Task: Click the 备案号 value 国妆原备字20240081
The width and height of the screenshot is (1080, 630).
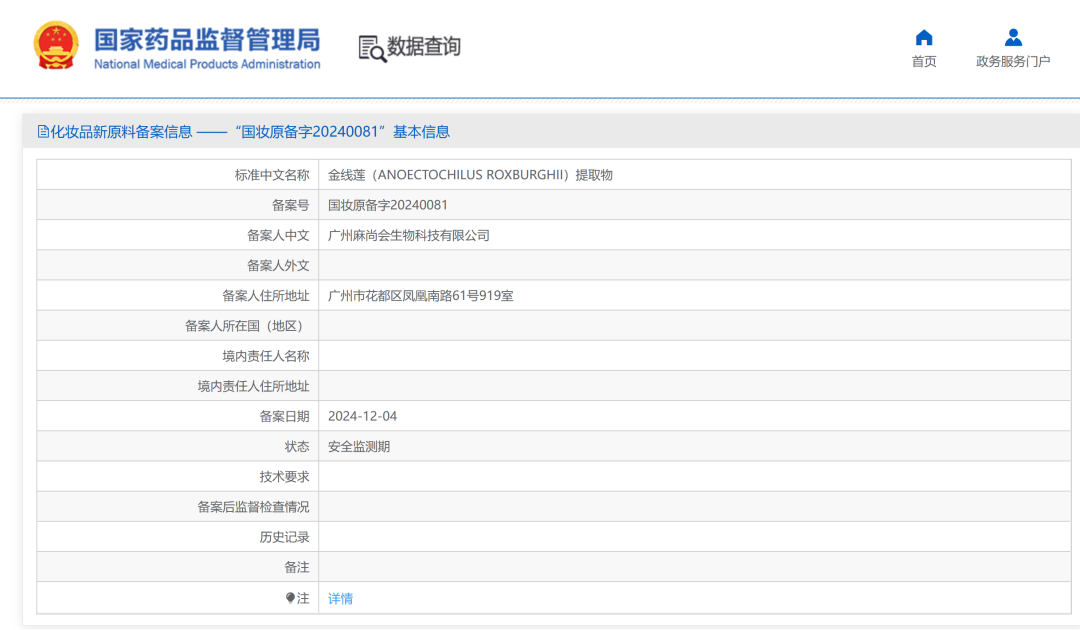Action: 388,205
